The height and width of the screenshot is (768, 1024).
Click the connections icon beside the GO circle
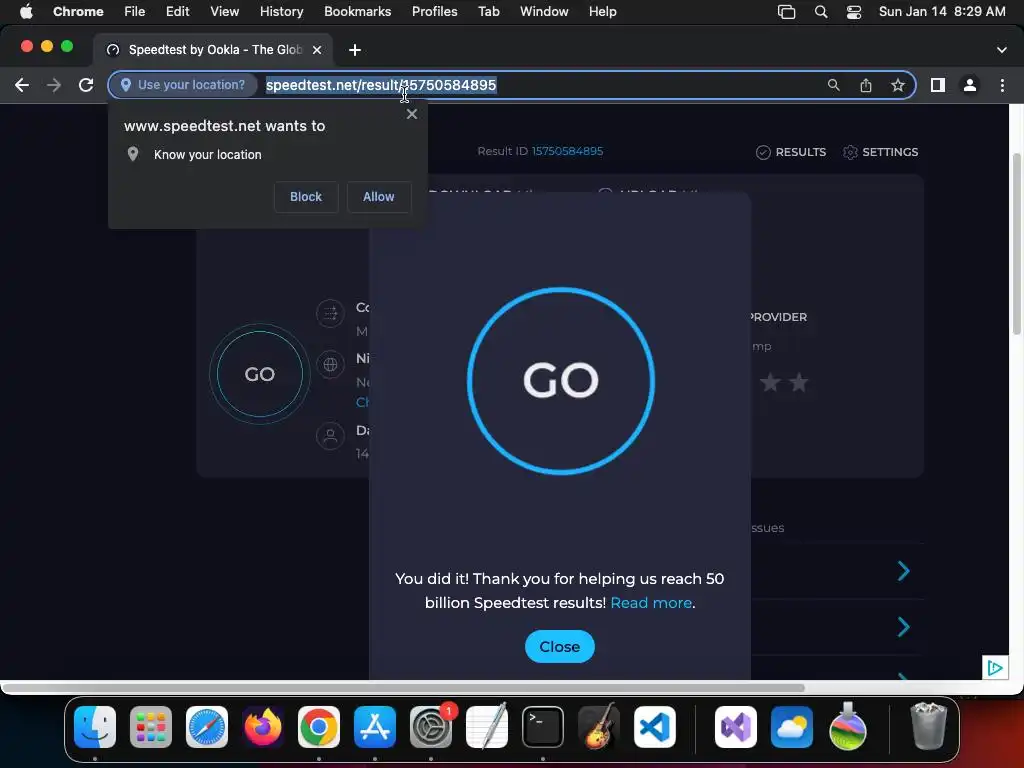(x=330, y=313)
